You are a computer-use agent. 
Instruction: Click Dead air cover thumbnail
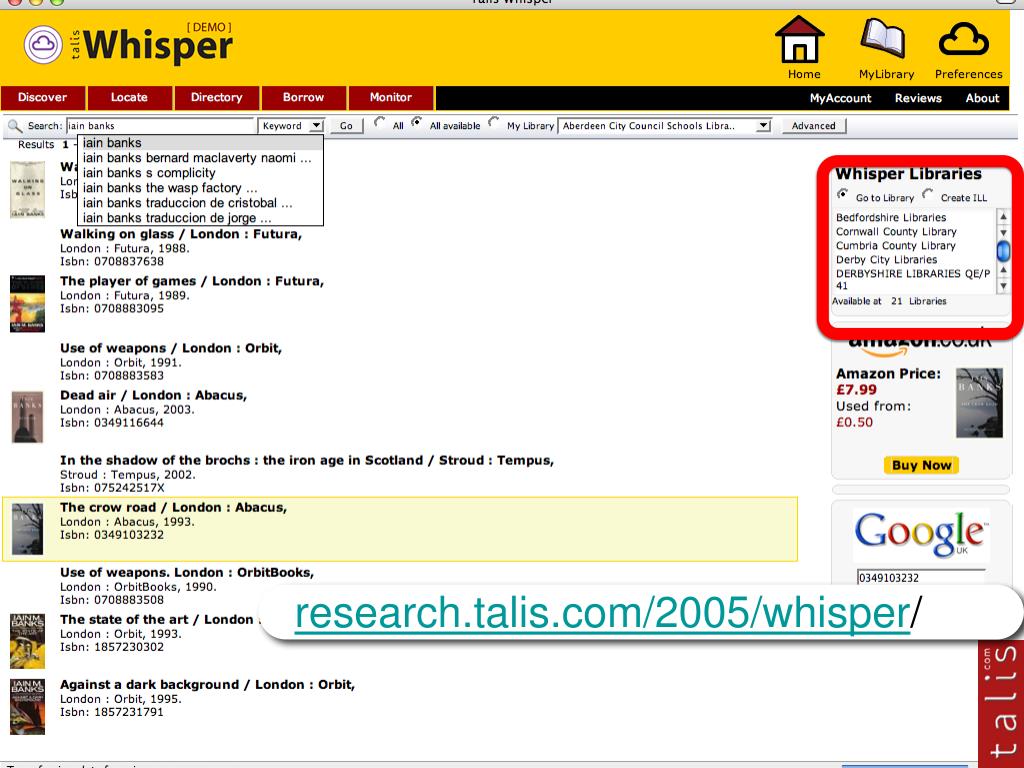click(27, 417)
